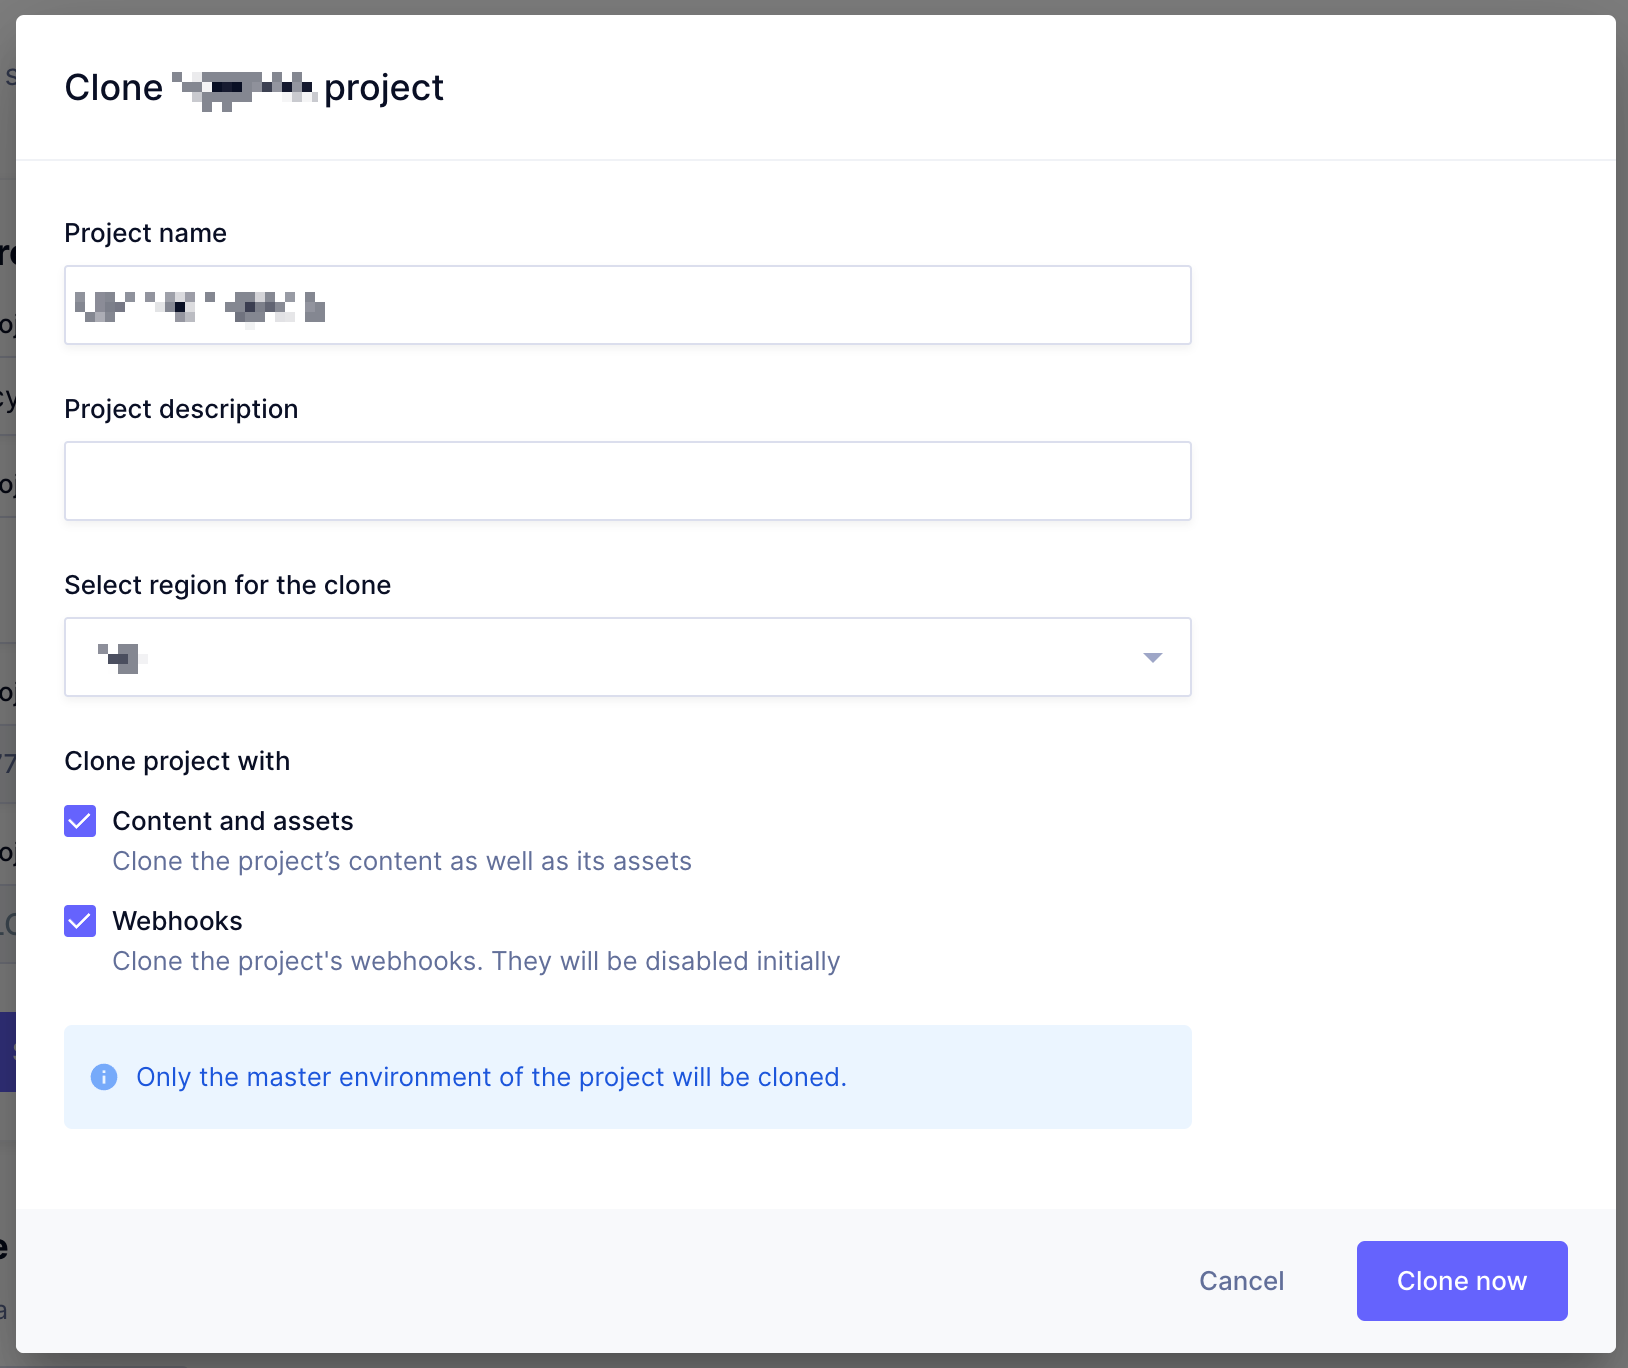Click the dropdown arrow in region selector

click(x=1152, y=657)
